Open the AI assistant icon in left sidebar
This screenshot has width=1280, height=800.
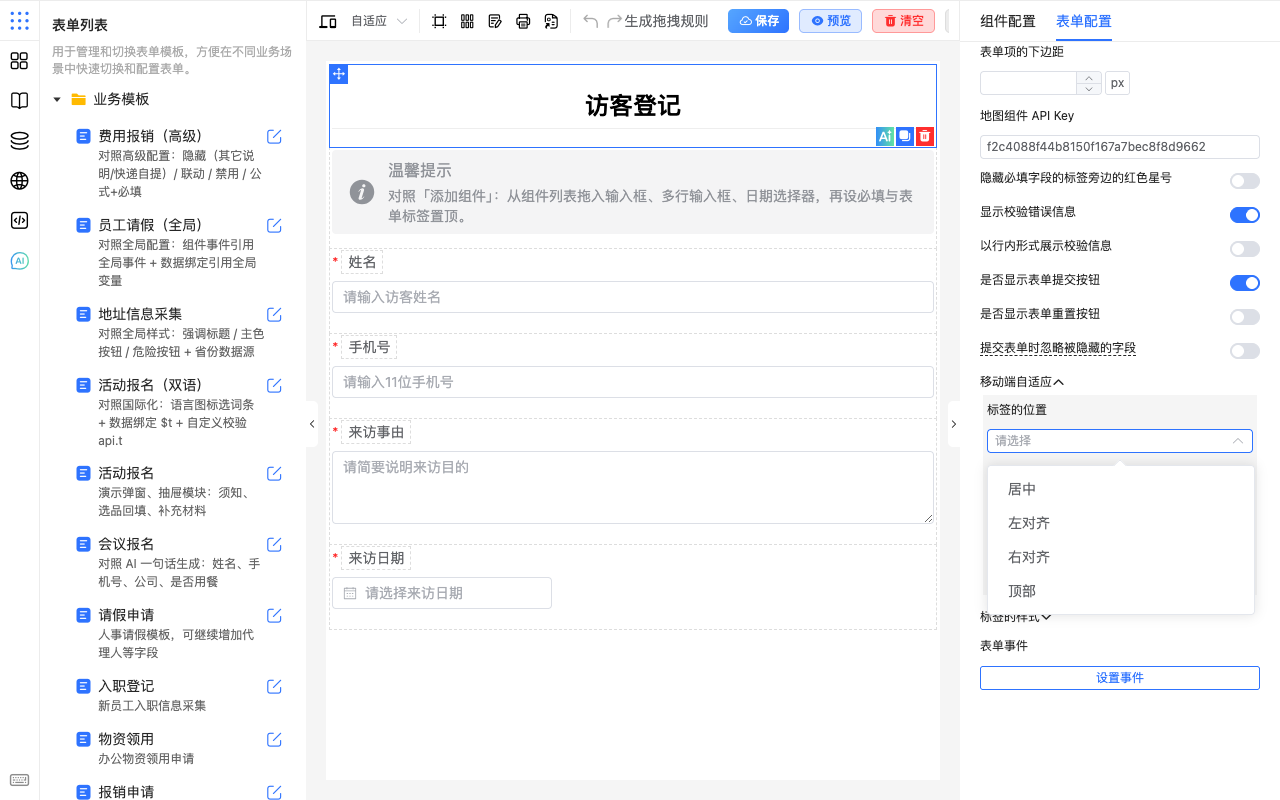[x=19, y=261]
